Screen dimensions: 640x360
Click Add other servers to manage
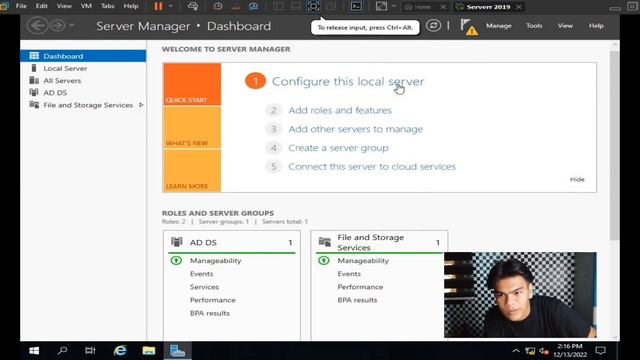tap(356, 129)
